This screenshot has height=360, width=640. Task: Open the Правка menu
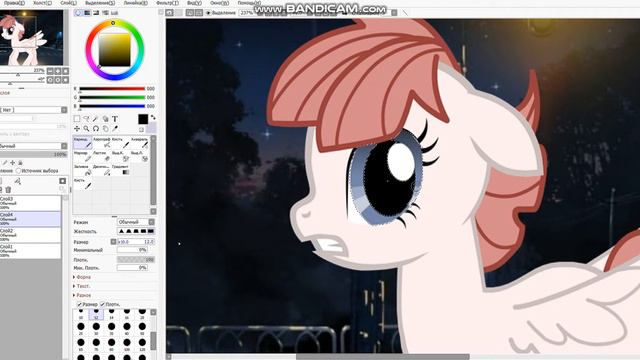[15, 3]
